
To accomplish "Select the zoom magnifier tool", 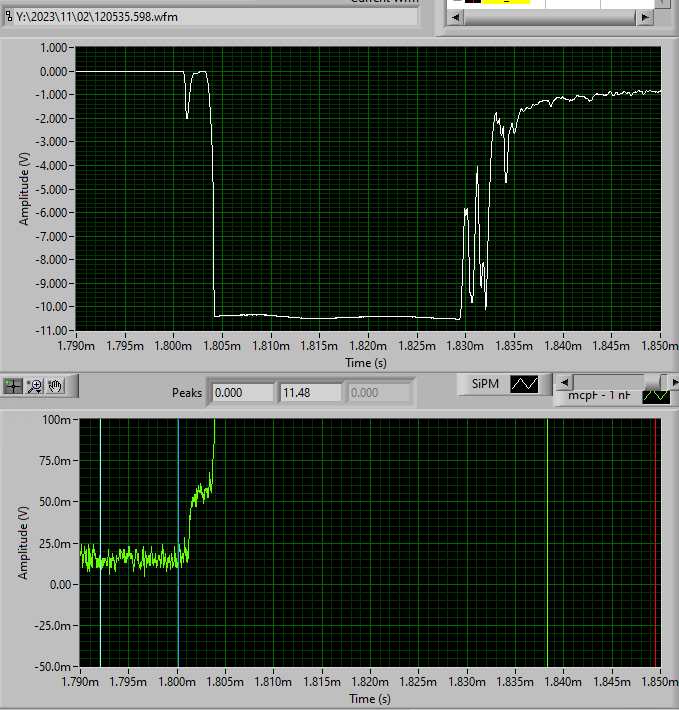I will click(34, 386).
